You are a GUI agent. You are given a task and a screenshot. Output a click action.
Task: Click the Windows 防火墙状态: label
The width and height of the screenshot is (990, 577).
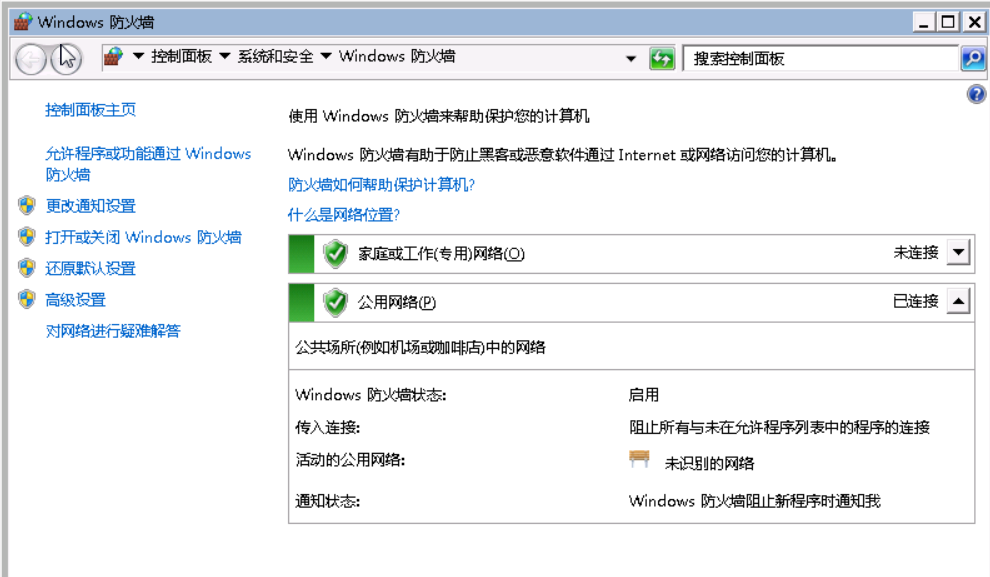tap(371, 395)
